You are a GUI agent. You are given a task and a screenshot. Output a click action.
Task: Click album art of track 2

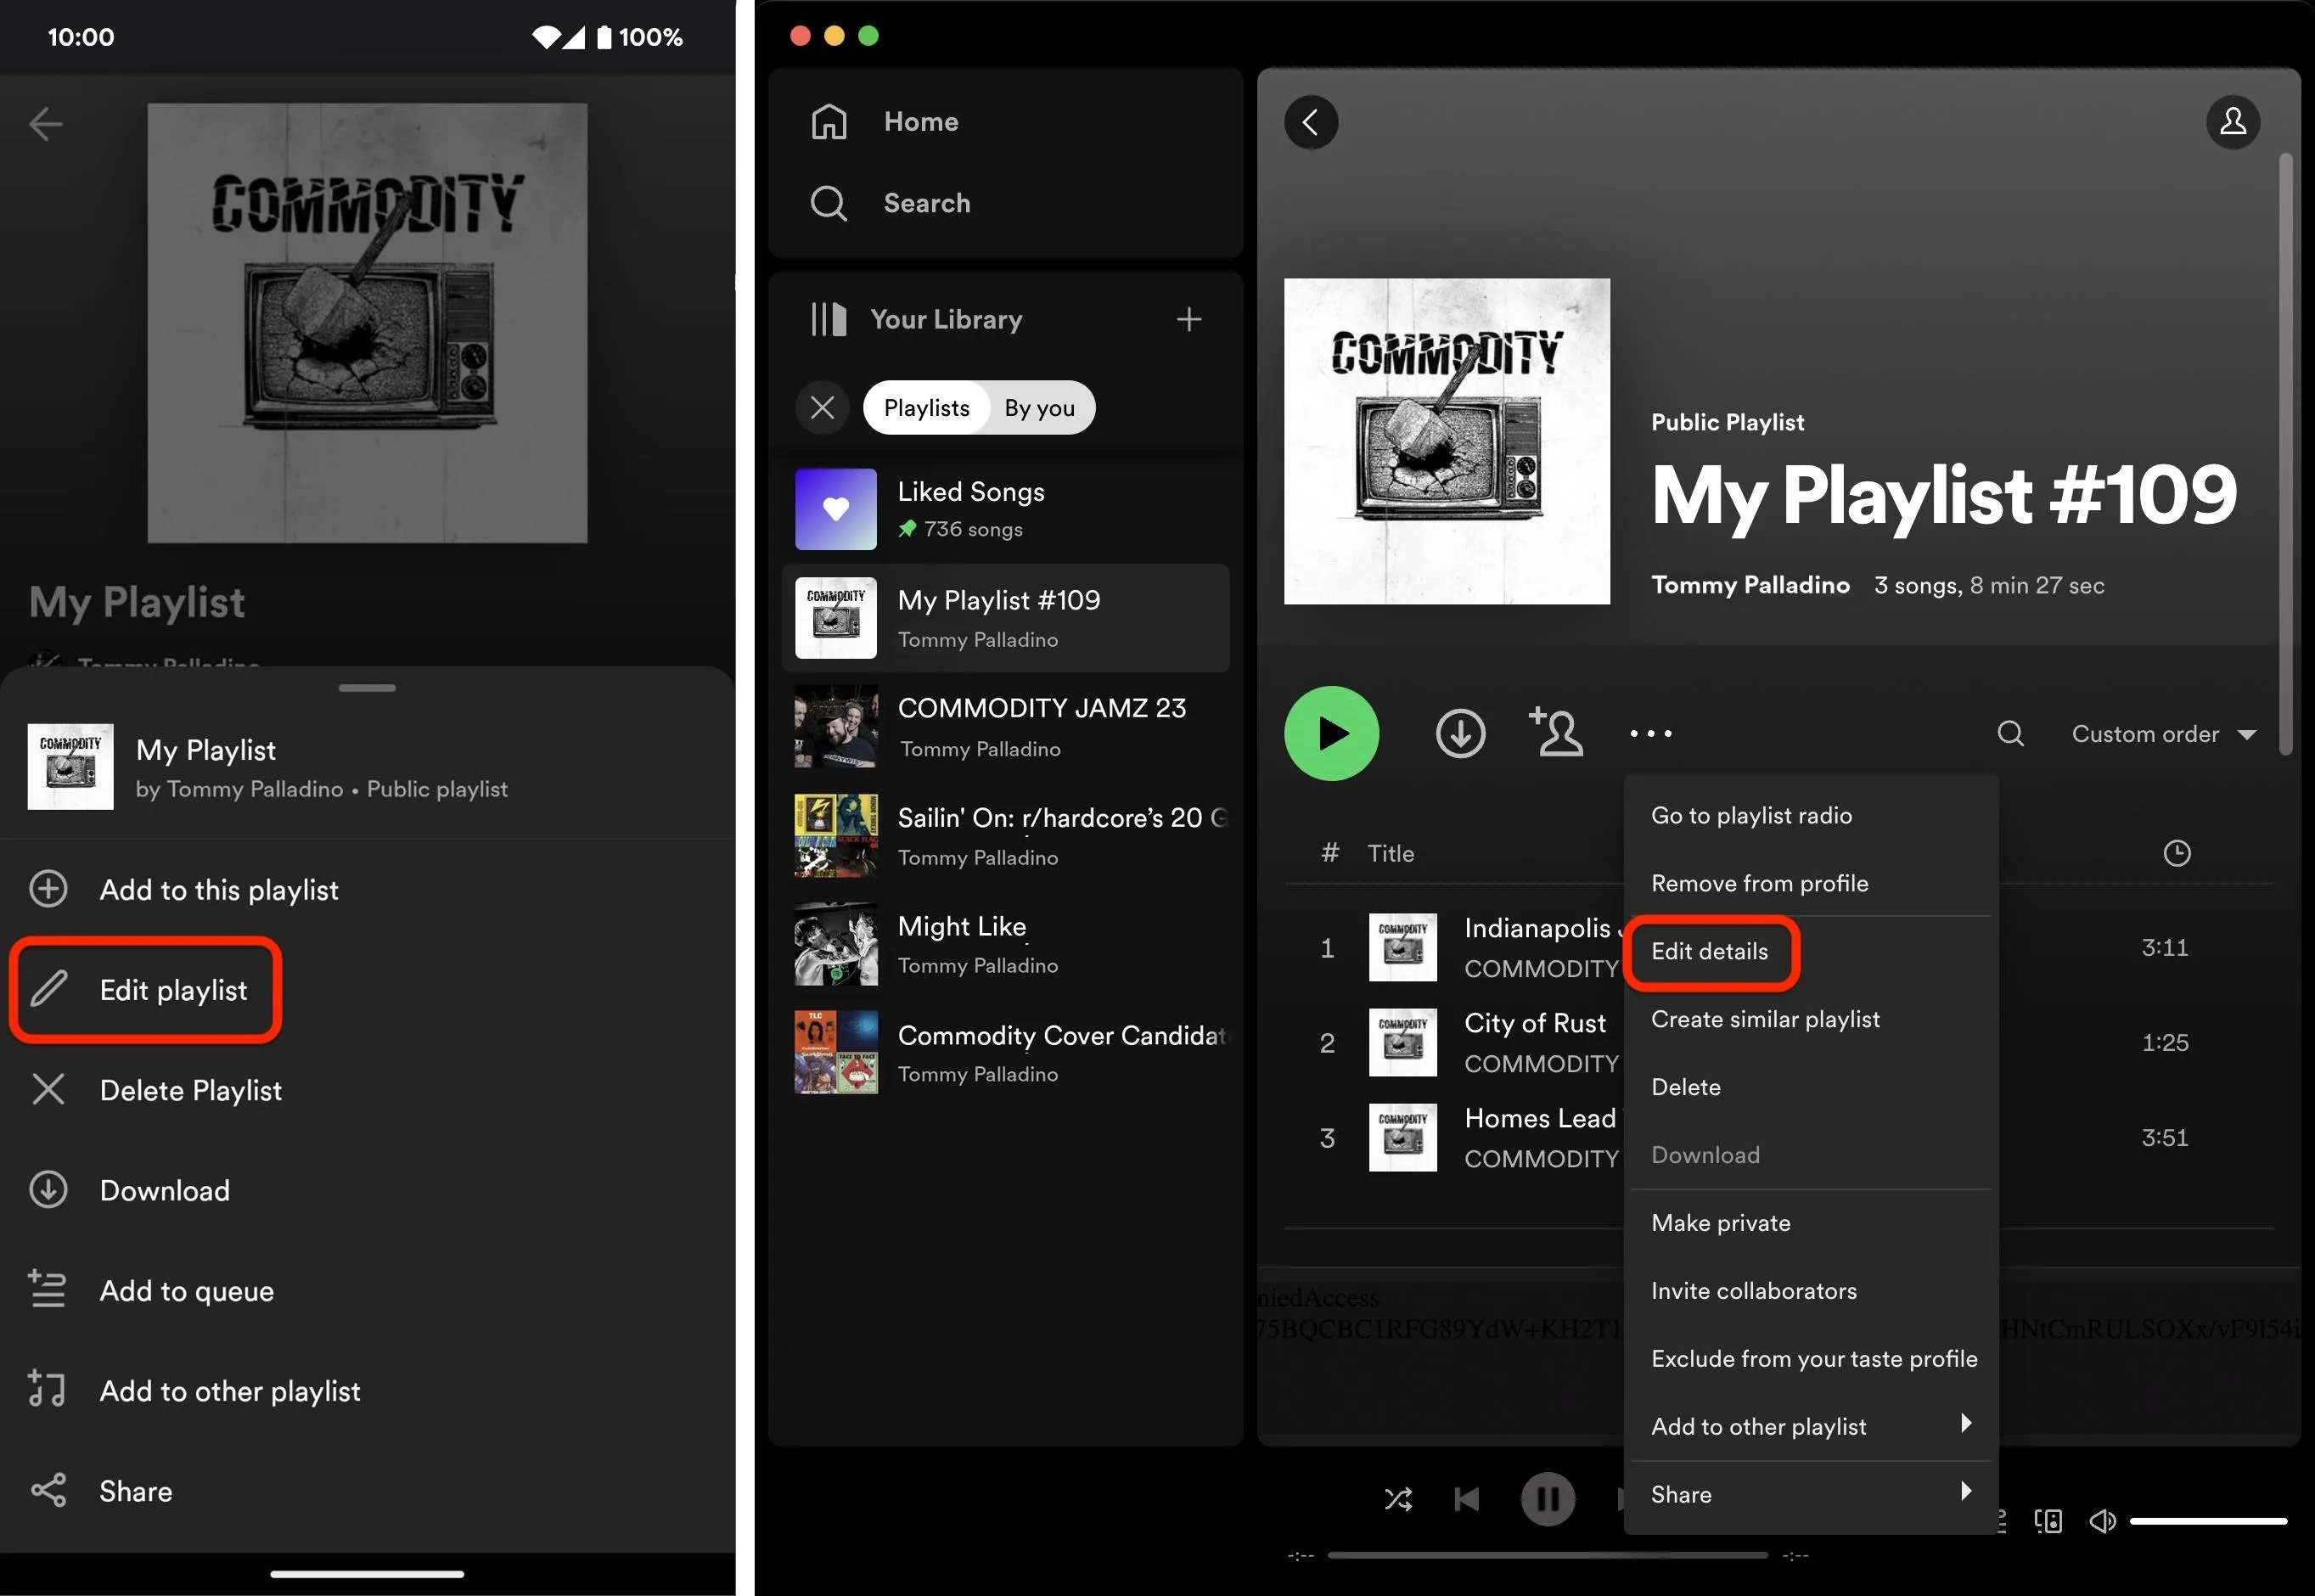(x=1402, y=1042)
